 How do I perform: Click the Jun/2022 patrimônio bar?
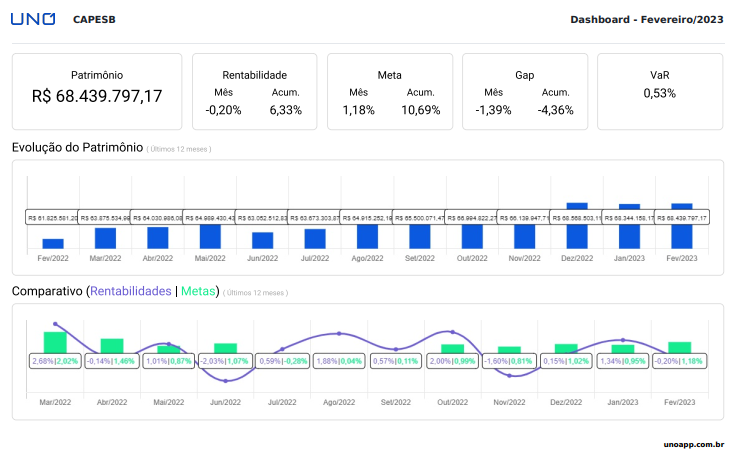coord(262,240)
